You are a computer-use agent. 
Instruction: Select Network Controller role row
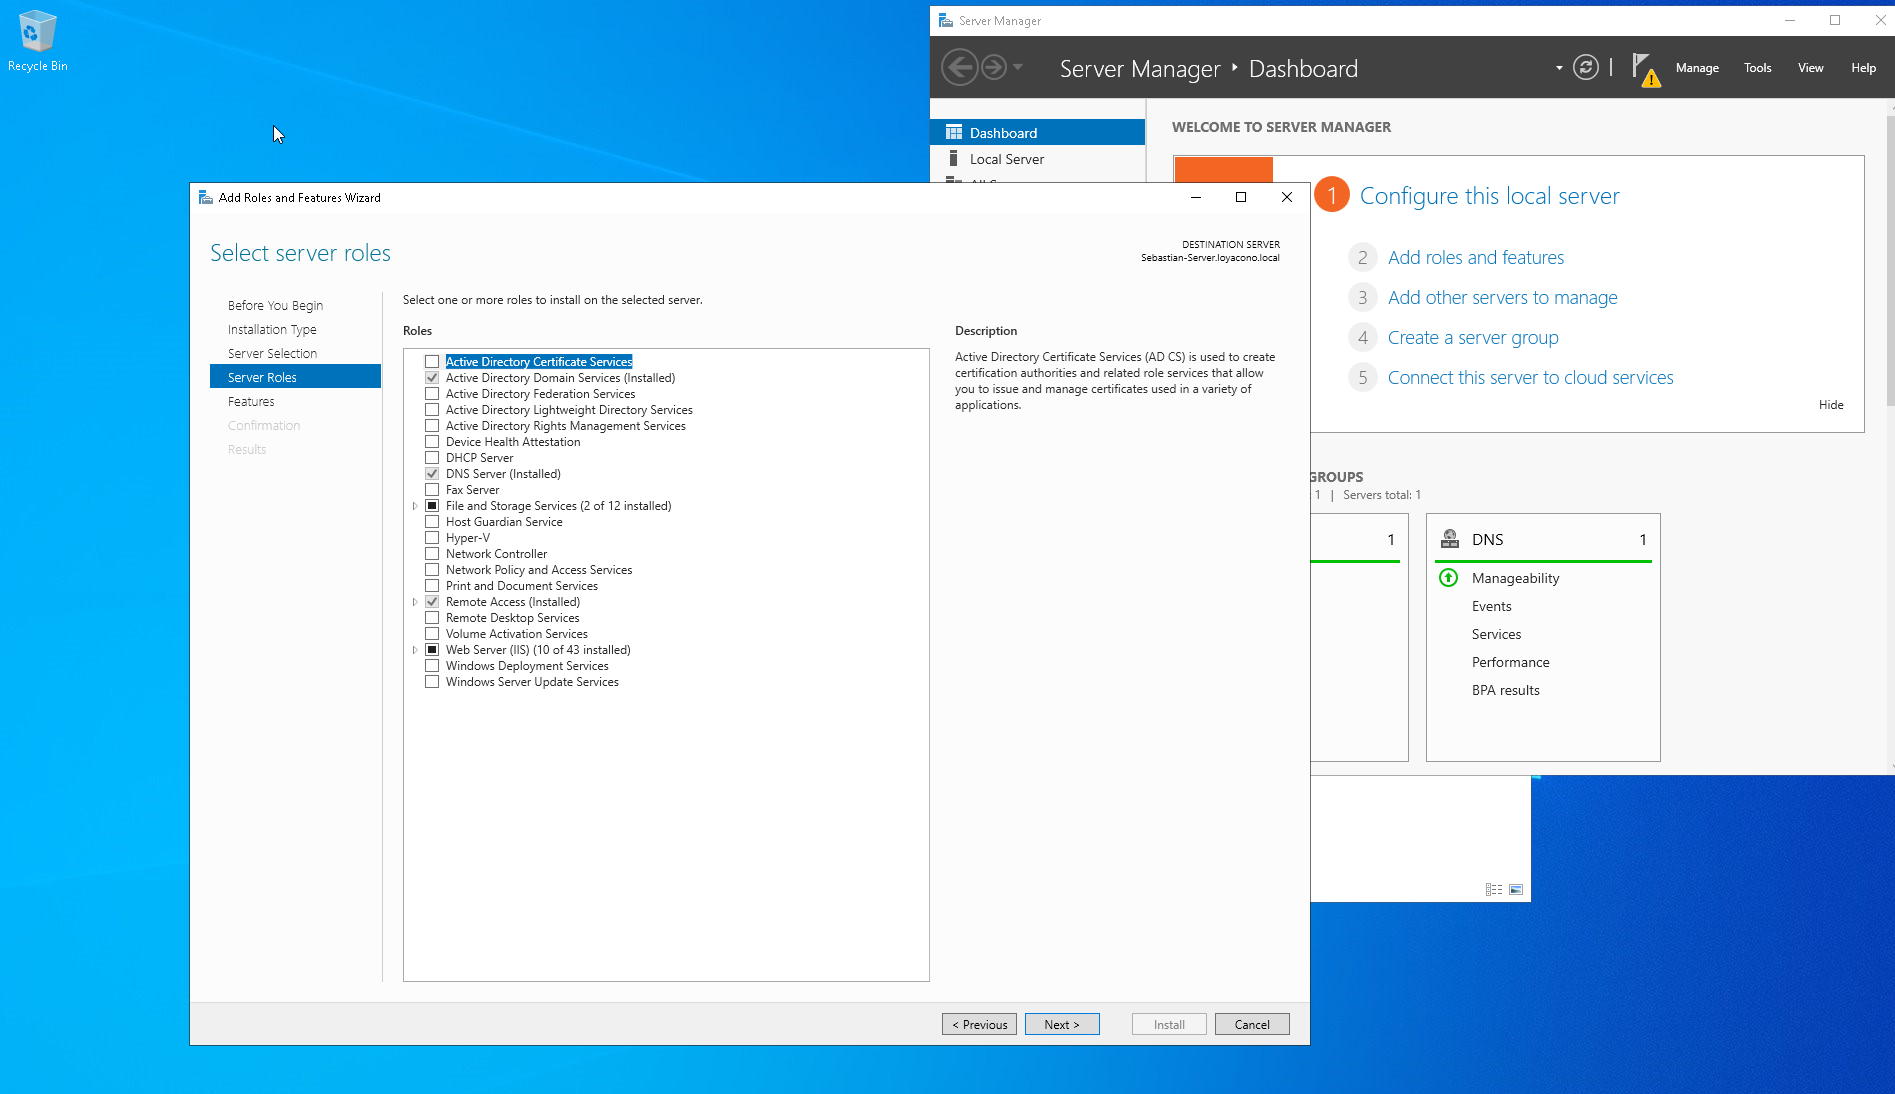[496, 554]
